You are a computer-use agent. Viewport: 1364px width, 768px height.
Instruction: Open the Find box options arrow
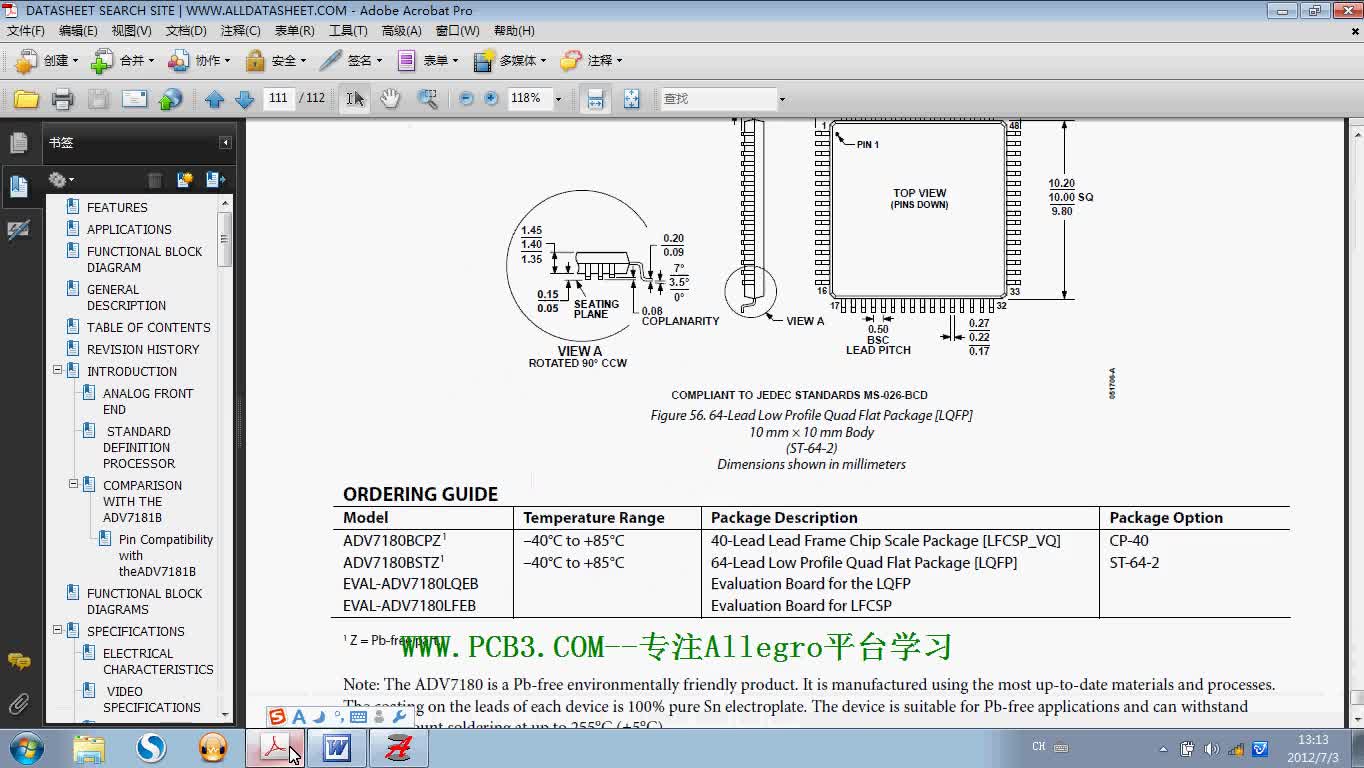782,99
